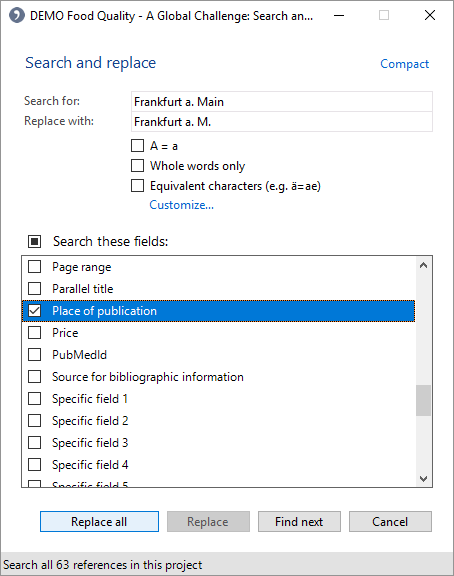Enable 'Whole words only' checkbox

pos(137,166)
